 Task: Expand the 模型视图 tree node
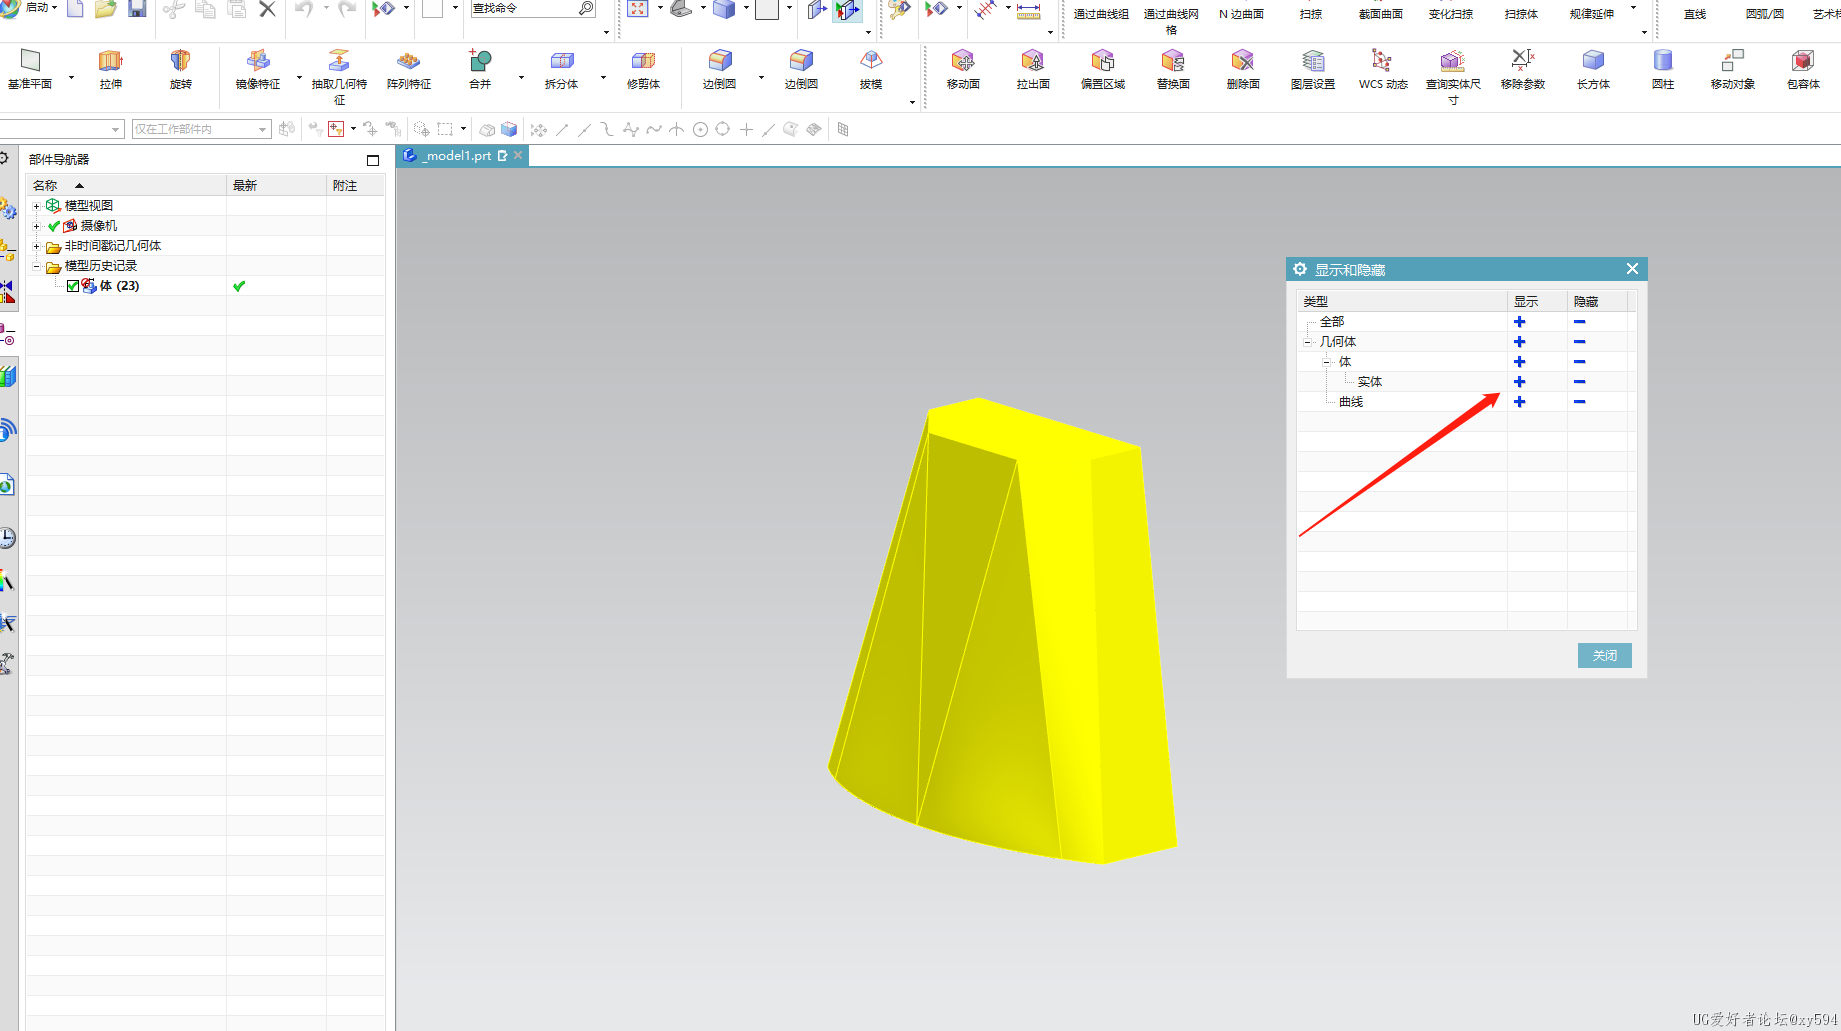click(37, 206)
